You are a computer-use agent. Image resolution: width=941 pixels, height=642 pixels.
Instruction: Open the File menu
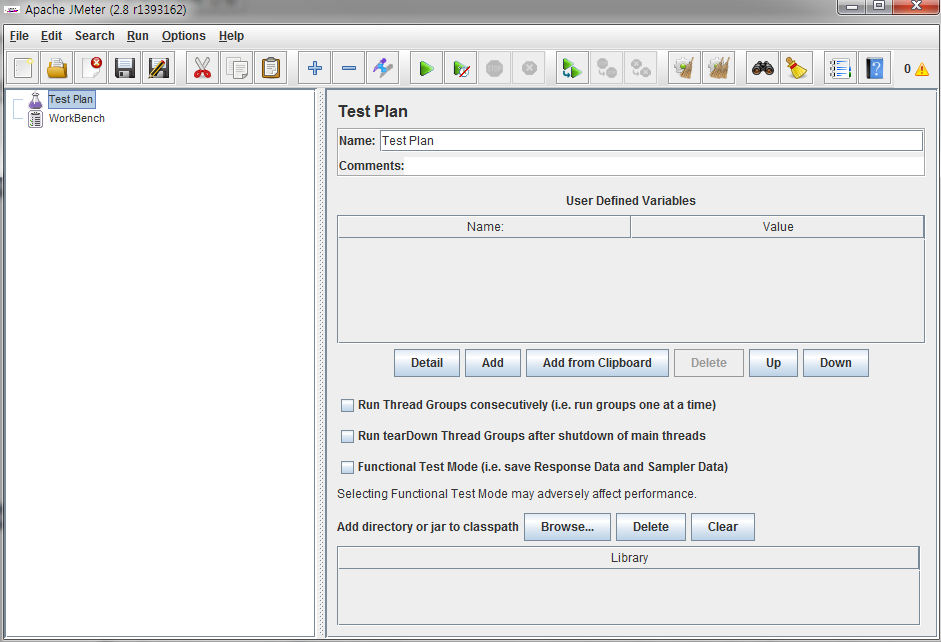pyautogui.click(x=19, y=36)
